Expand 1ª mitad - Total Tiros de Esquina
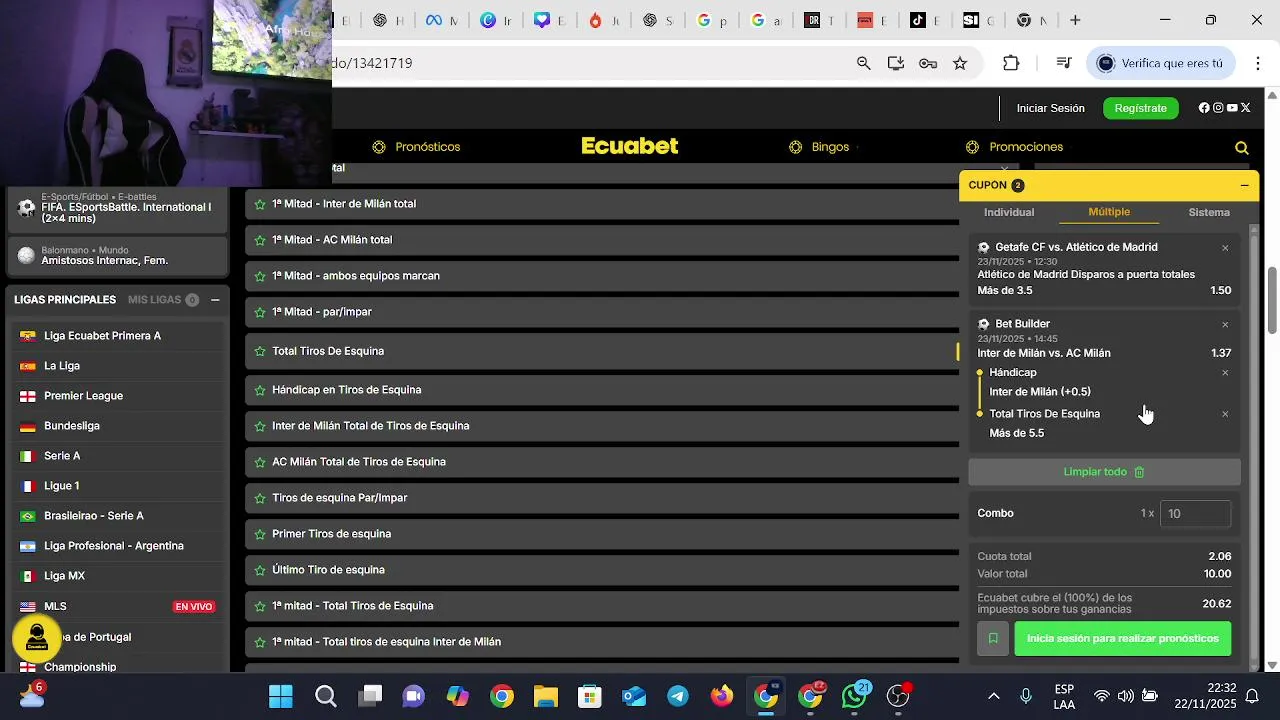The image size is (1280, 720). 602,606
